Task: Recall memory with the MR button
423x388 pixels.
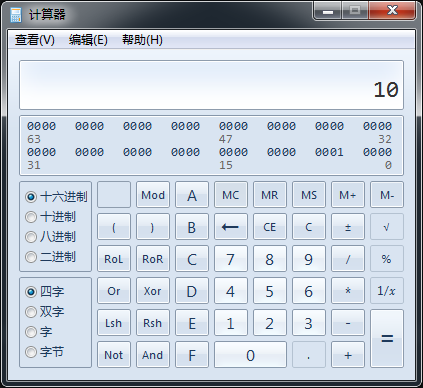Action: coord(270,195)
